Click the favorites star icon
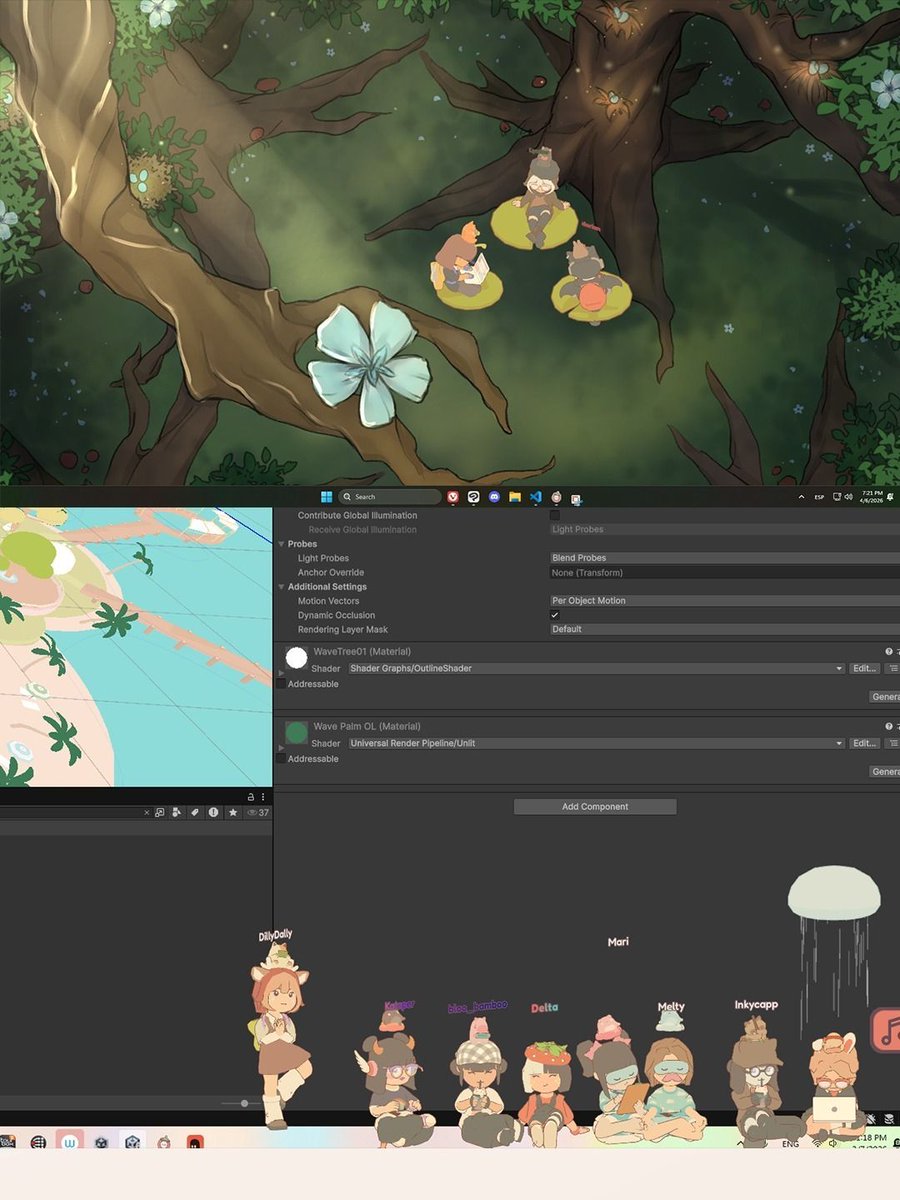 pyautogui.click(x=233, y=813)
